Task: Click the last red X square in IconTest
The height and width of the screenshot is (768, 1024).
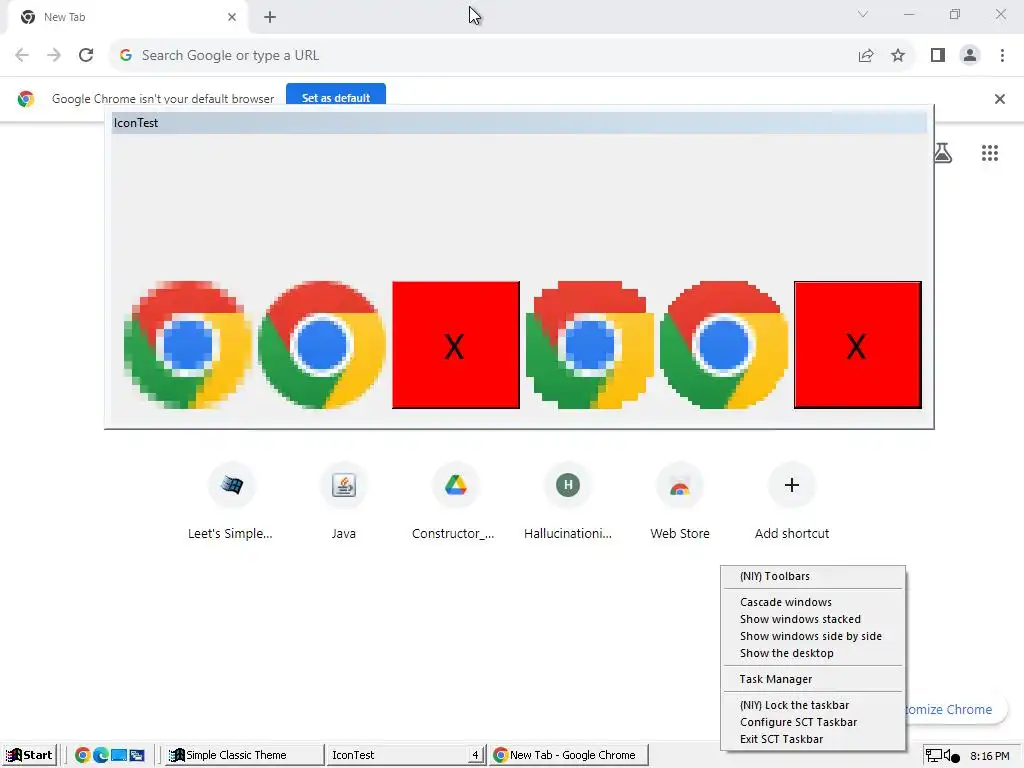Action: click(x=857, y=345)
